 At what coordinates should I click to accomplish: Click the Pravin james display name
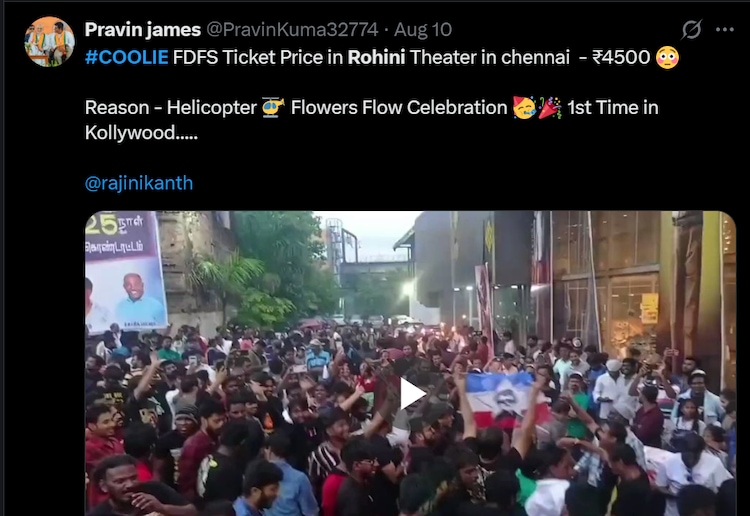143,30
